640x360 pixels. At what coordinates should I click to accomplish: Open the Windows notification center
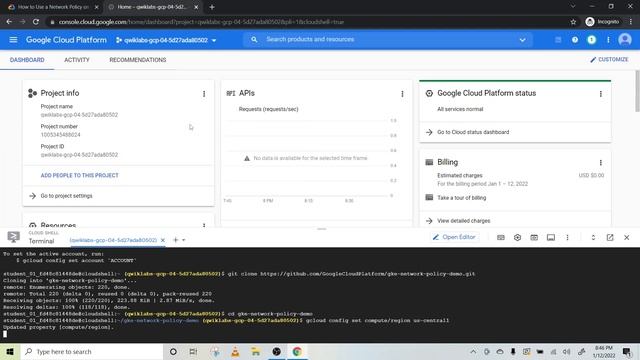[627, 351]
